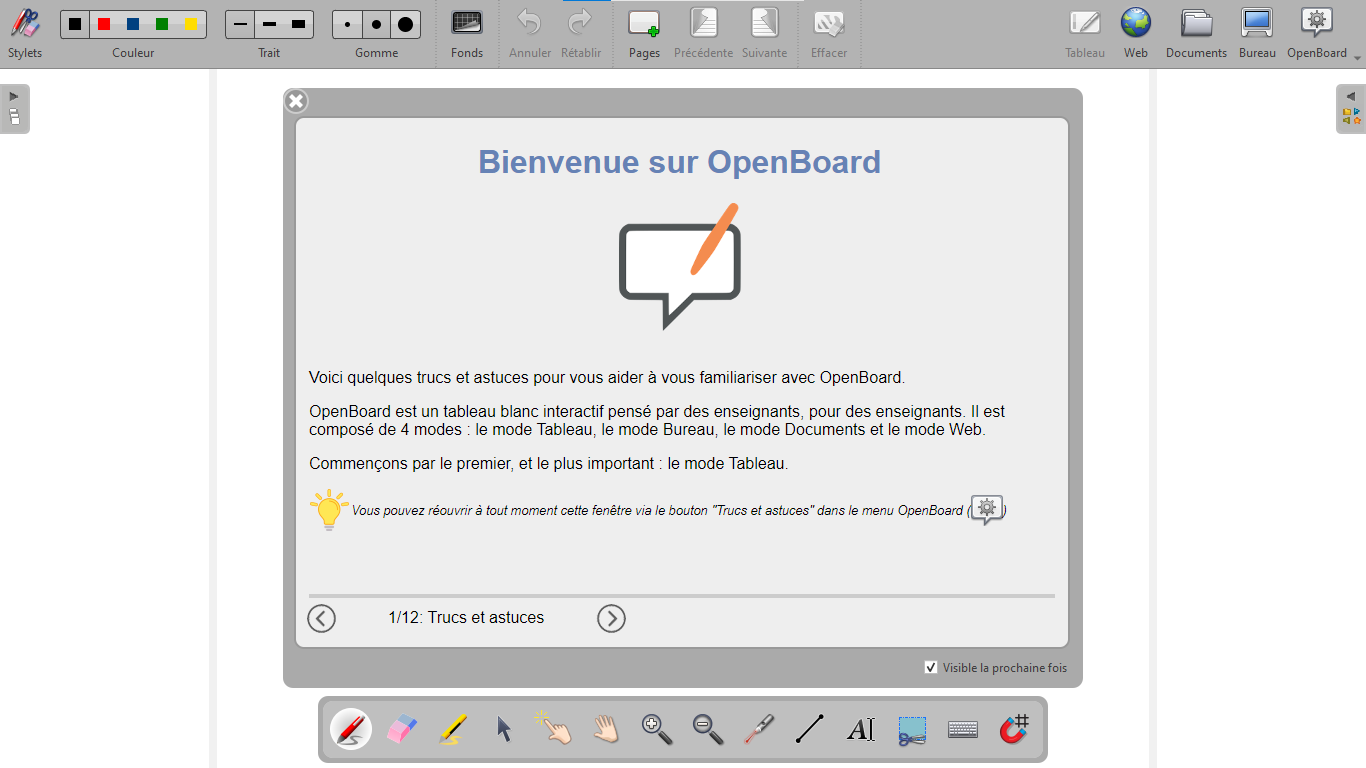Pick the red drawing color
Image resolution: width=1366 pixels, height=768 pixels.
102,22
